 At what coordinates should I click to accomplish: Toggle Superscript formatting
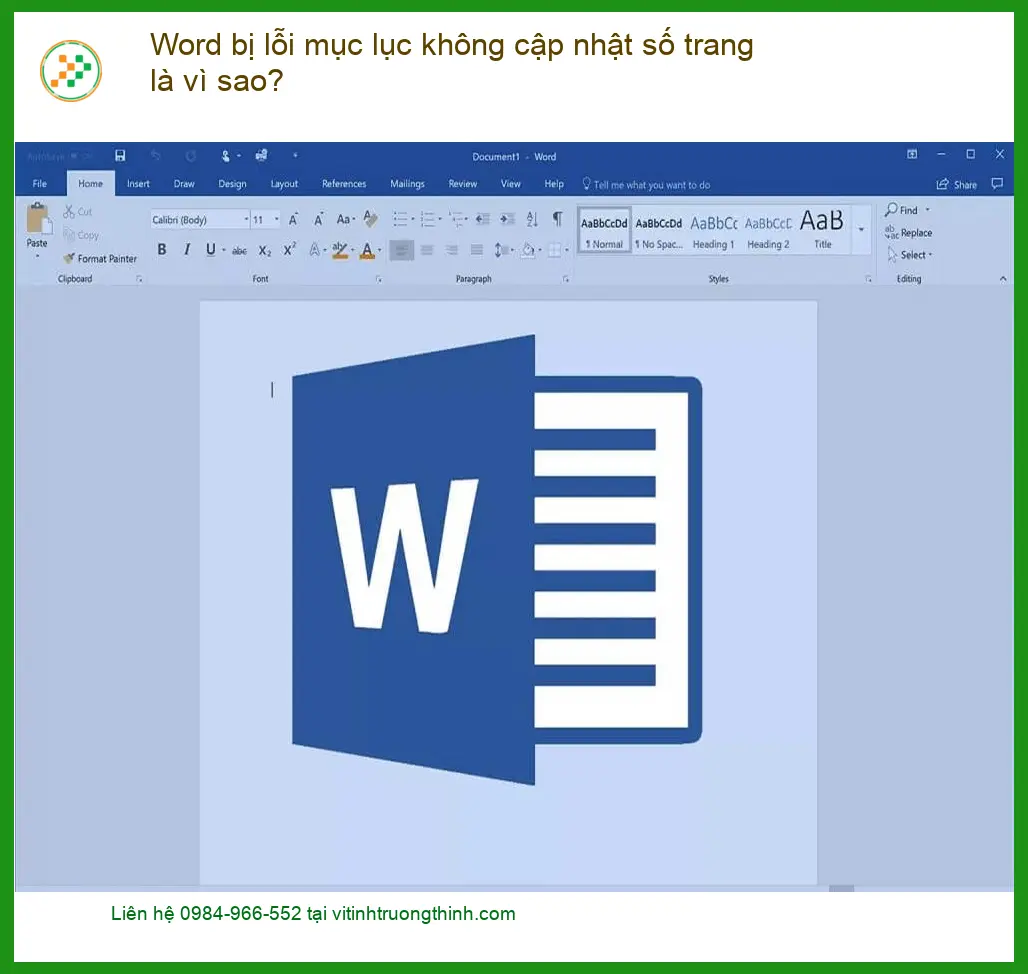[x=289, y=250]
